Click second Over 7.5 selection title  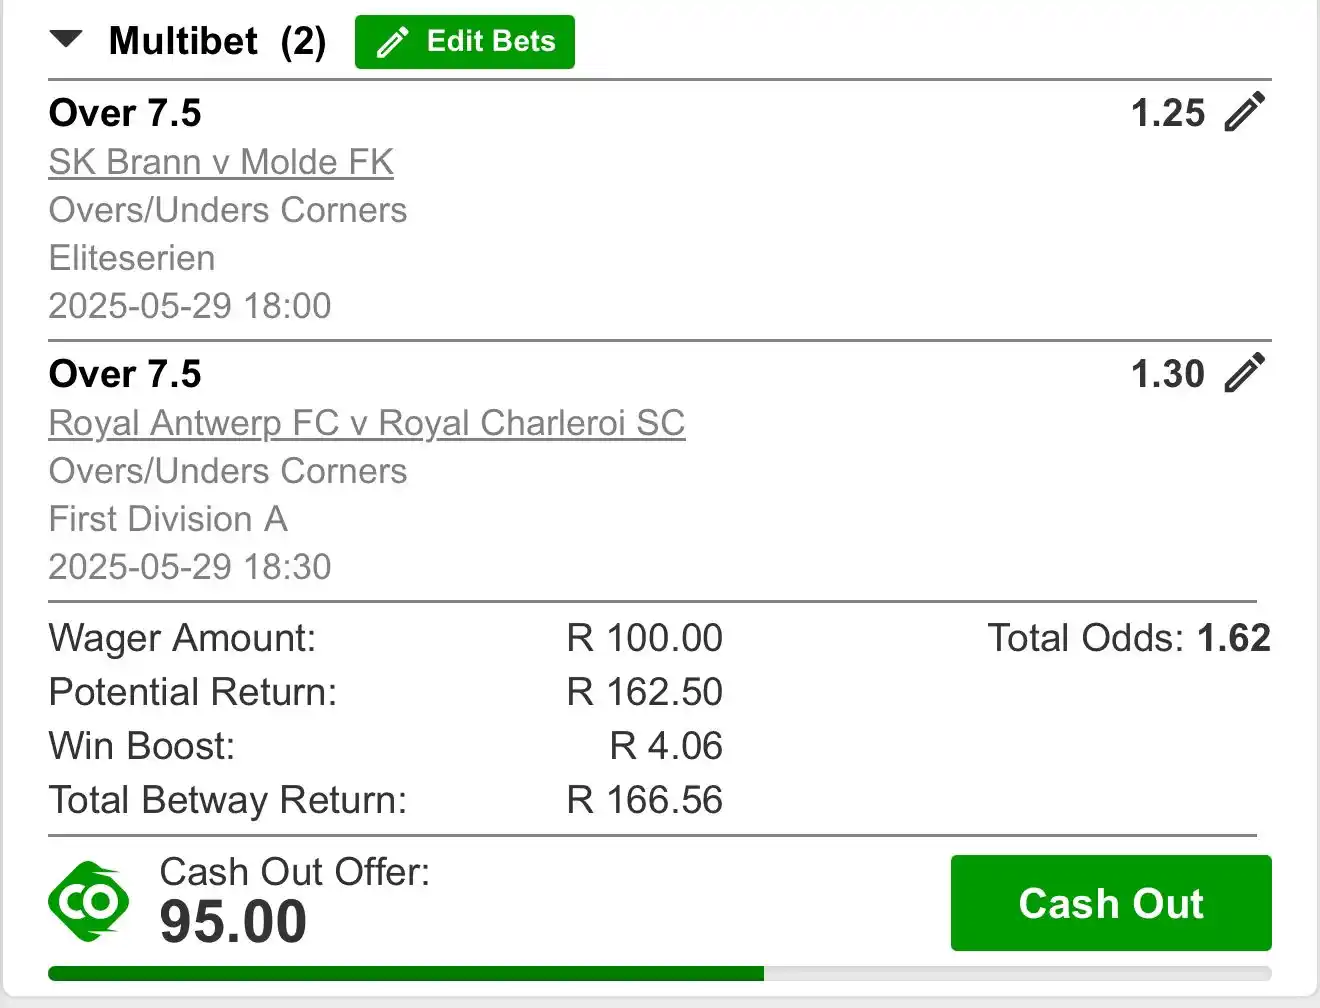tap(125, 374)
